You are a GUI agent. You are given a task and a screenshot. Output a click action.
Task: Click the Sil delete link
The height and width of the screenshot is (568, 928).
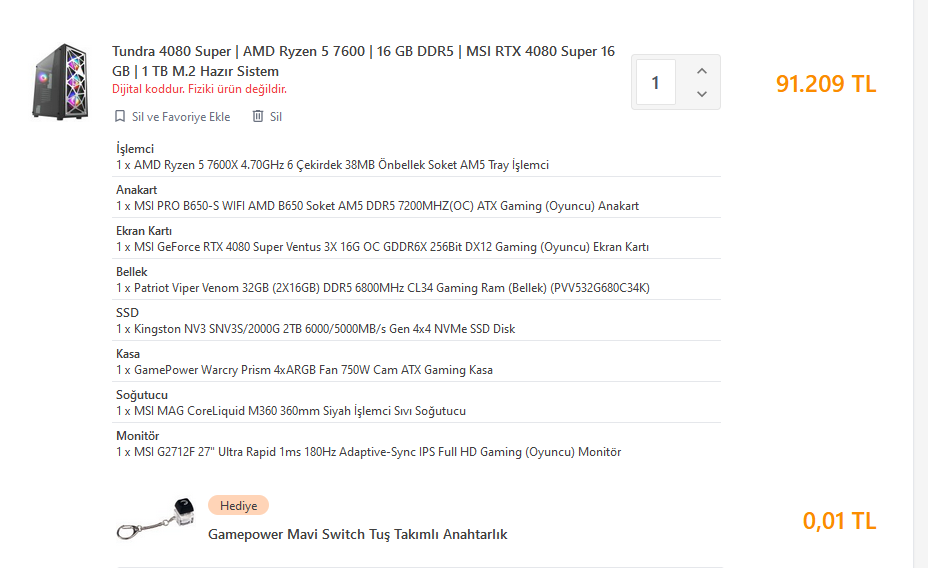pos(276,117)
